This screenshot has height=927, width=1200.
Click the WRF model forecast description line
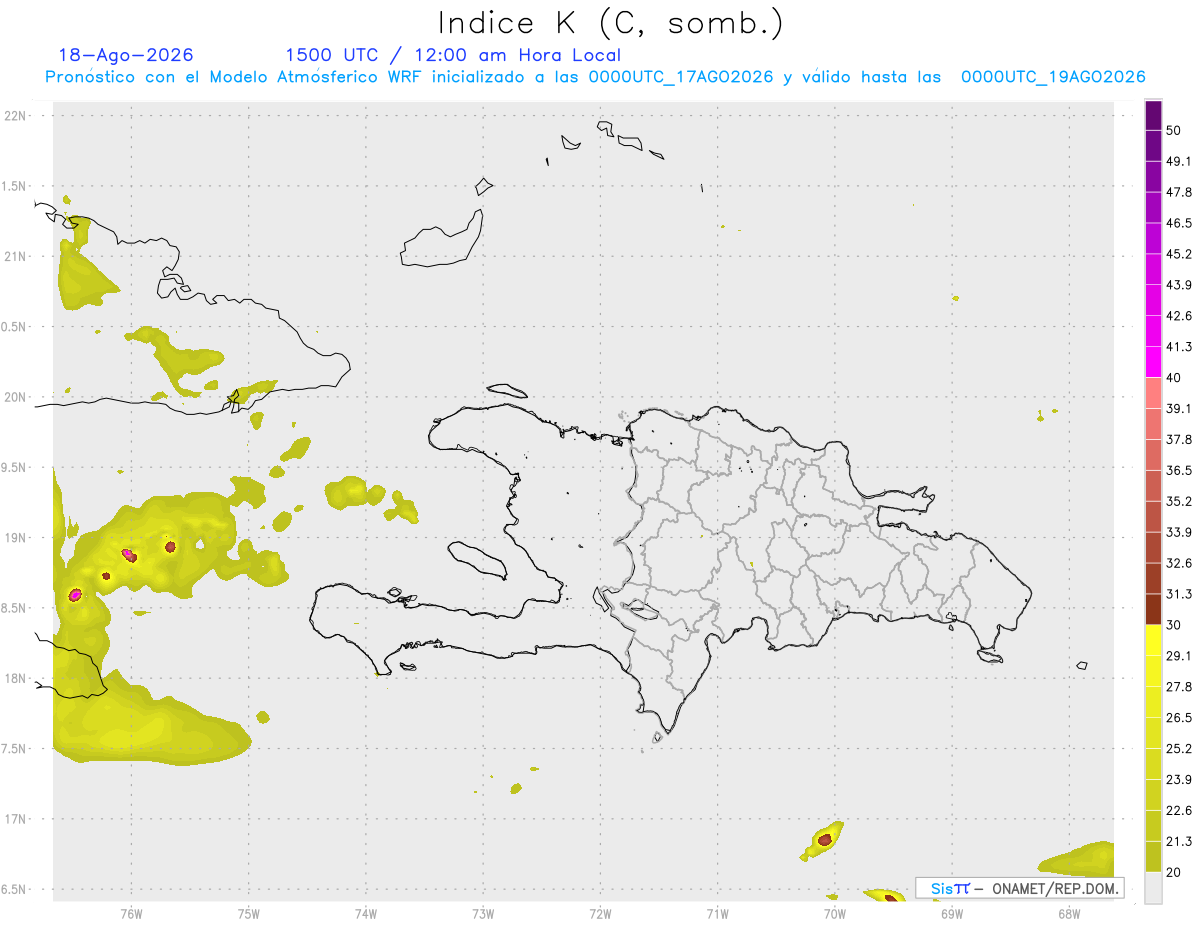(x=595, y=77)
